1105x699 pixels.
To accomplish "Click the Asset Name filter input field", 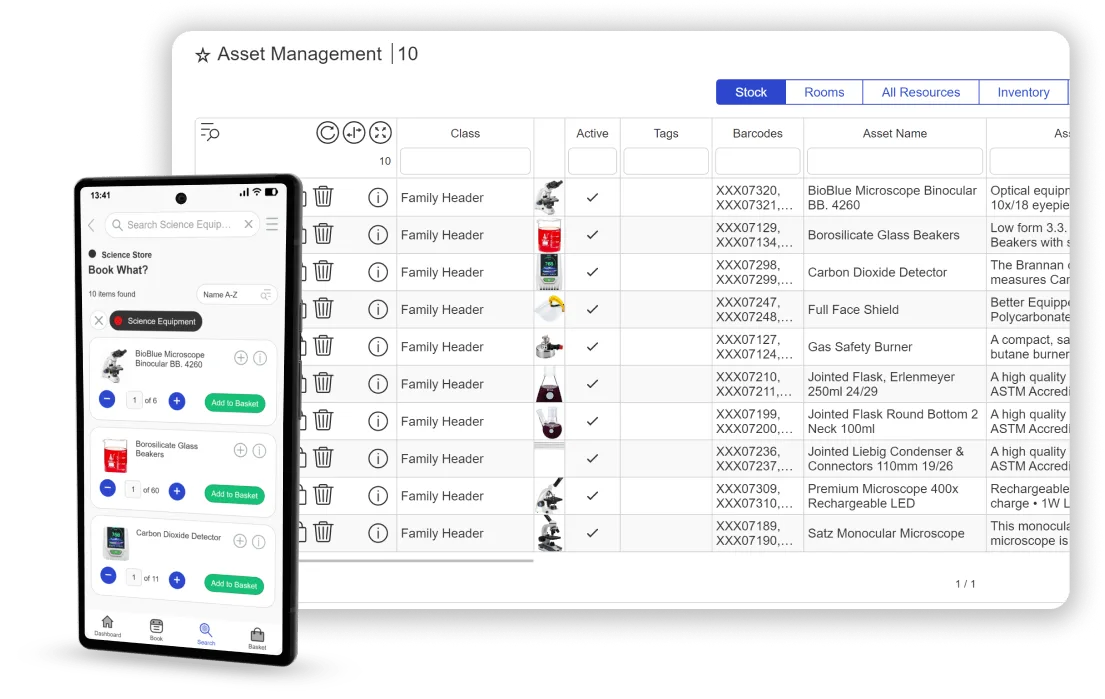I will [894, 161].
